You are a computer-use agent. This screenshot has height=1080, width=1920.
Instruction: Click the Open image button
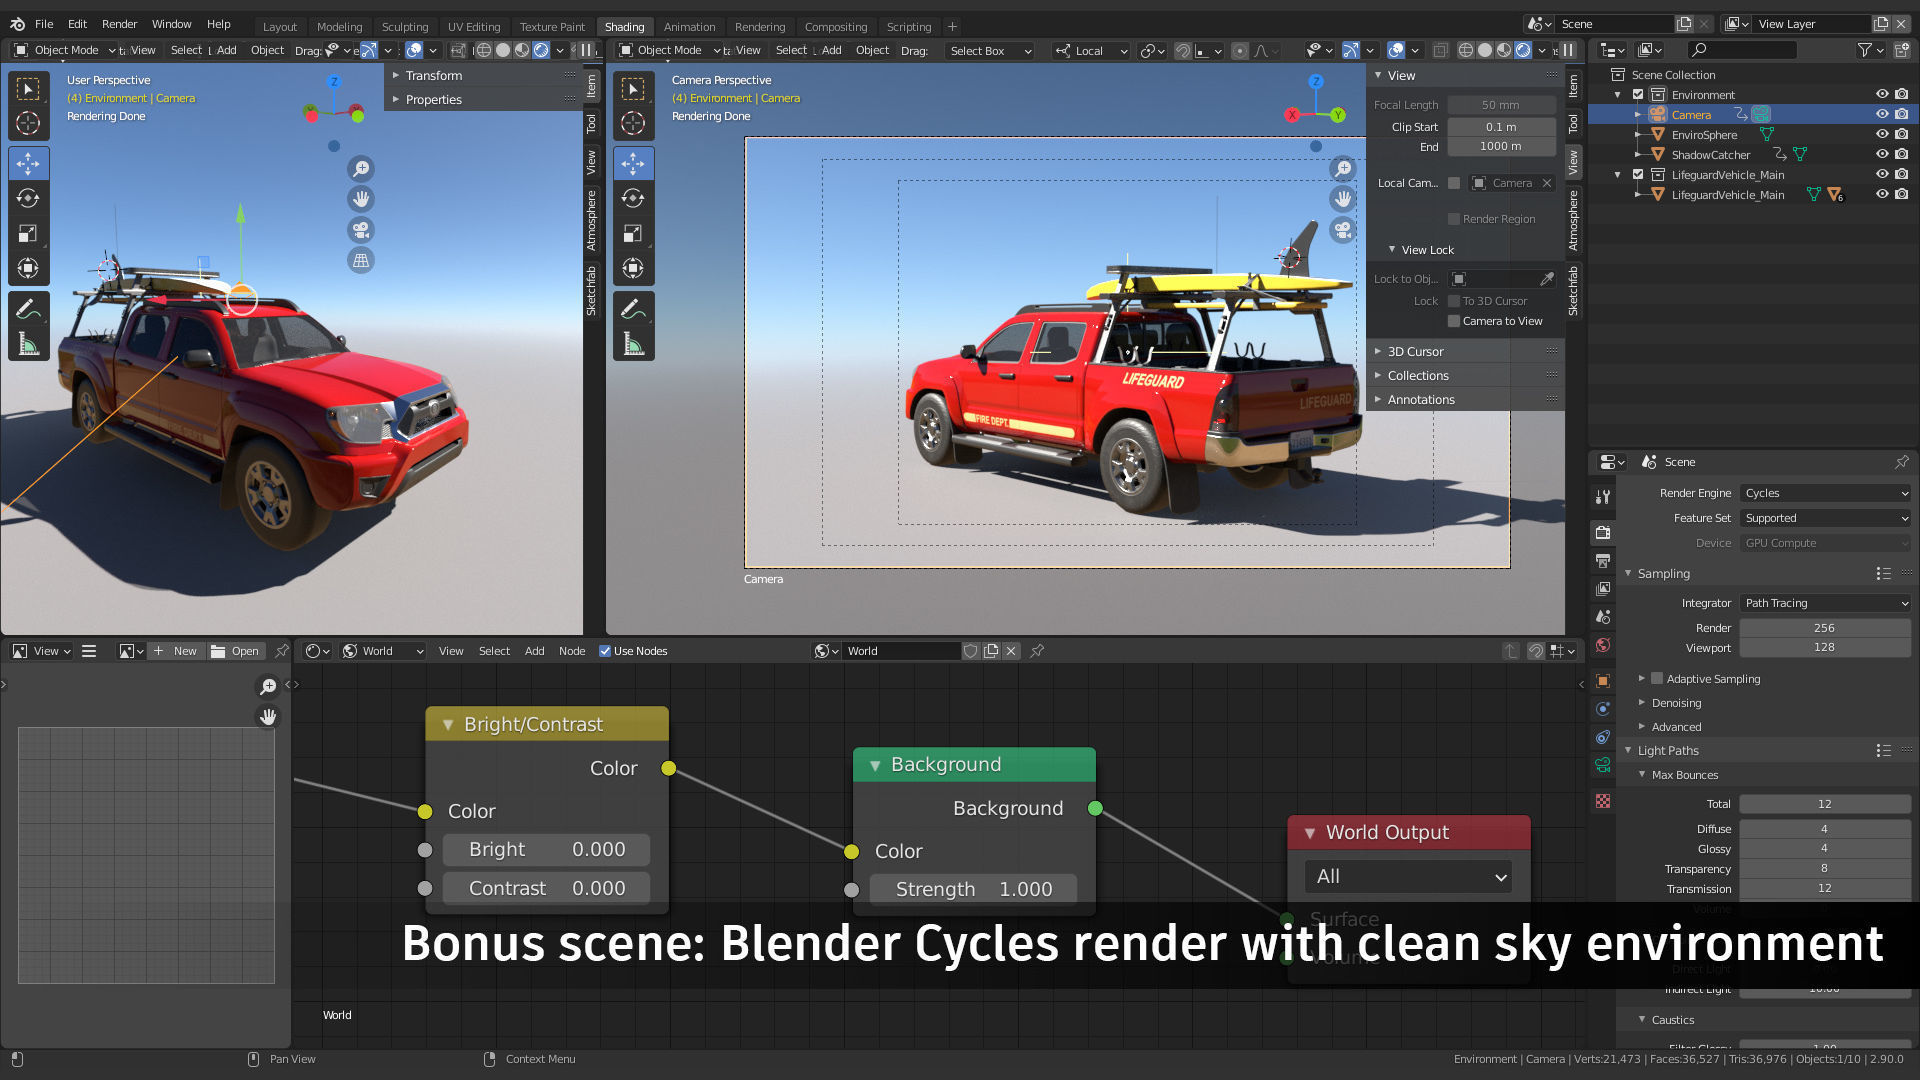(235, 651)
